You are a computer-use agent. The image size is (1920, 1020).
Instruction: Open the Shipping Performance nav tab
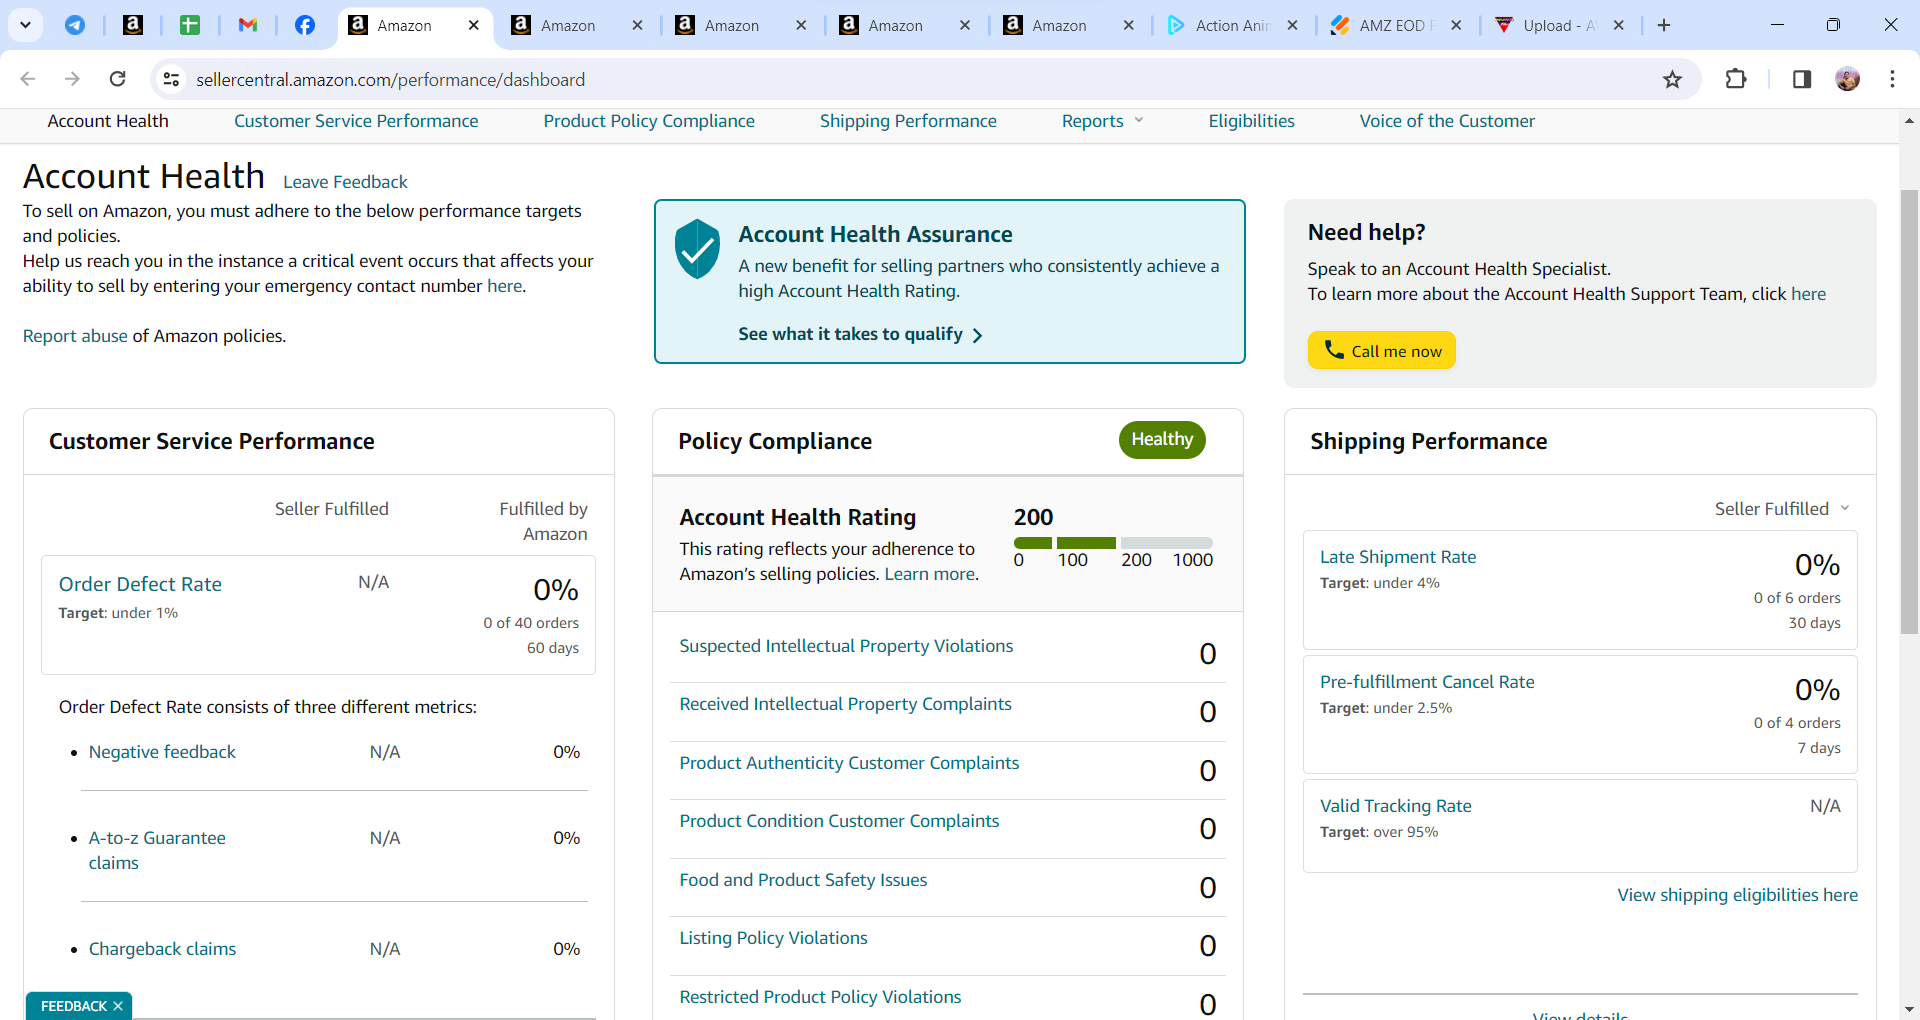click(908, 121)
